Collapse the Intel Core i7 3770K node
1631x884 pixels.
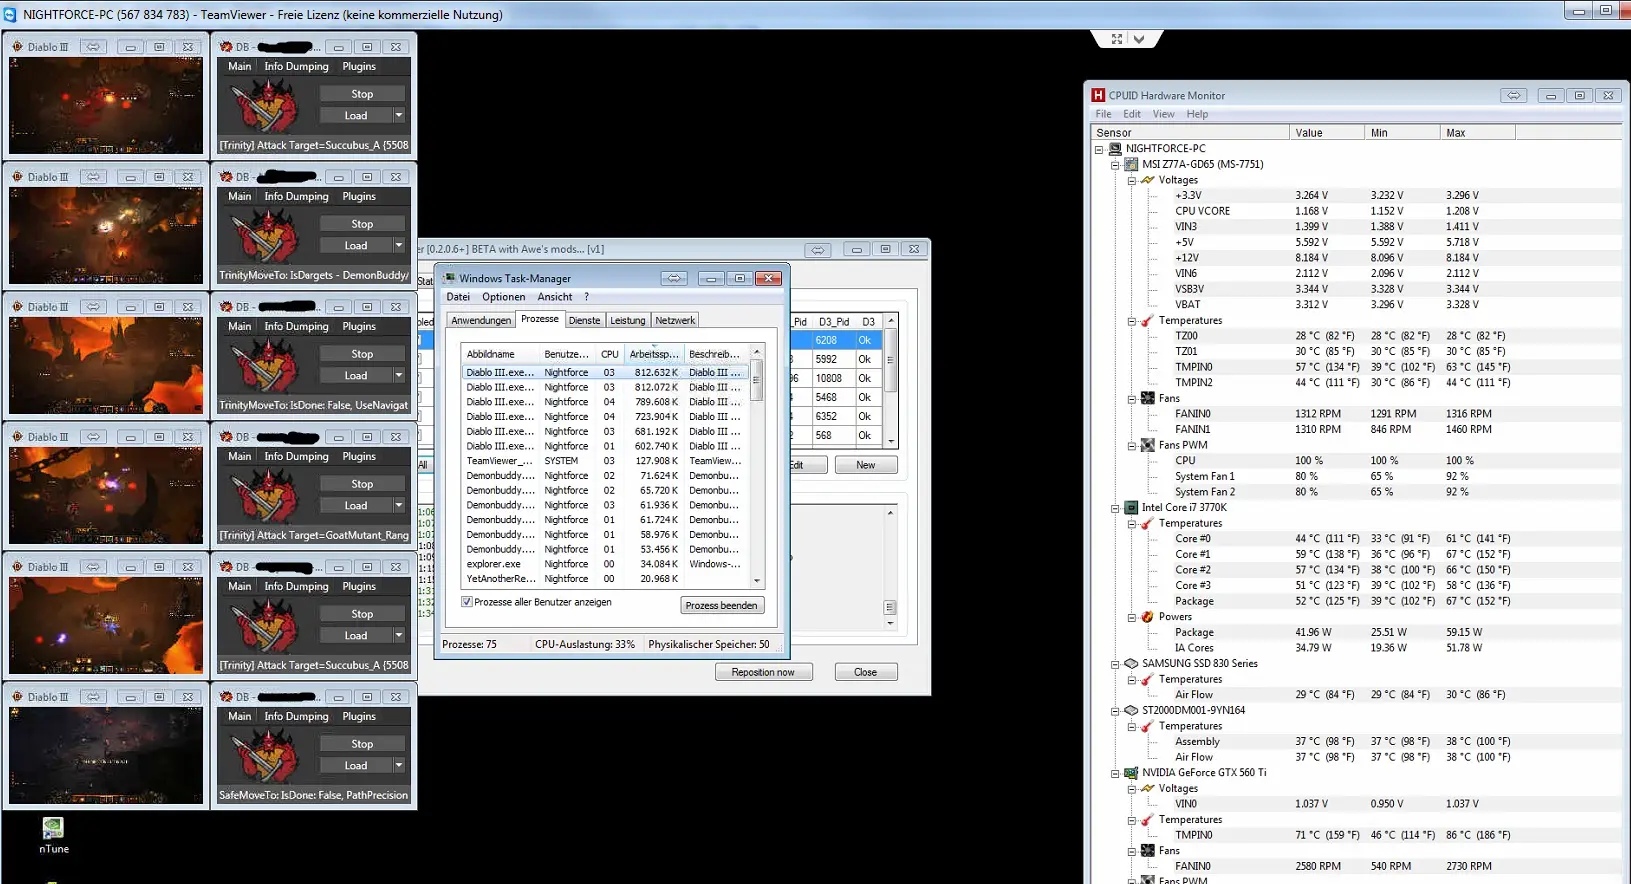[1115, 508]
